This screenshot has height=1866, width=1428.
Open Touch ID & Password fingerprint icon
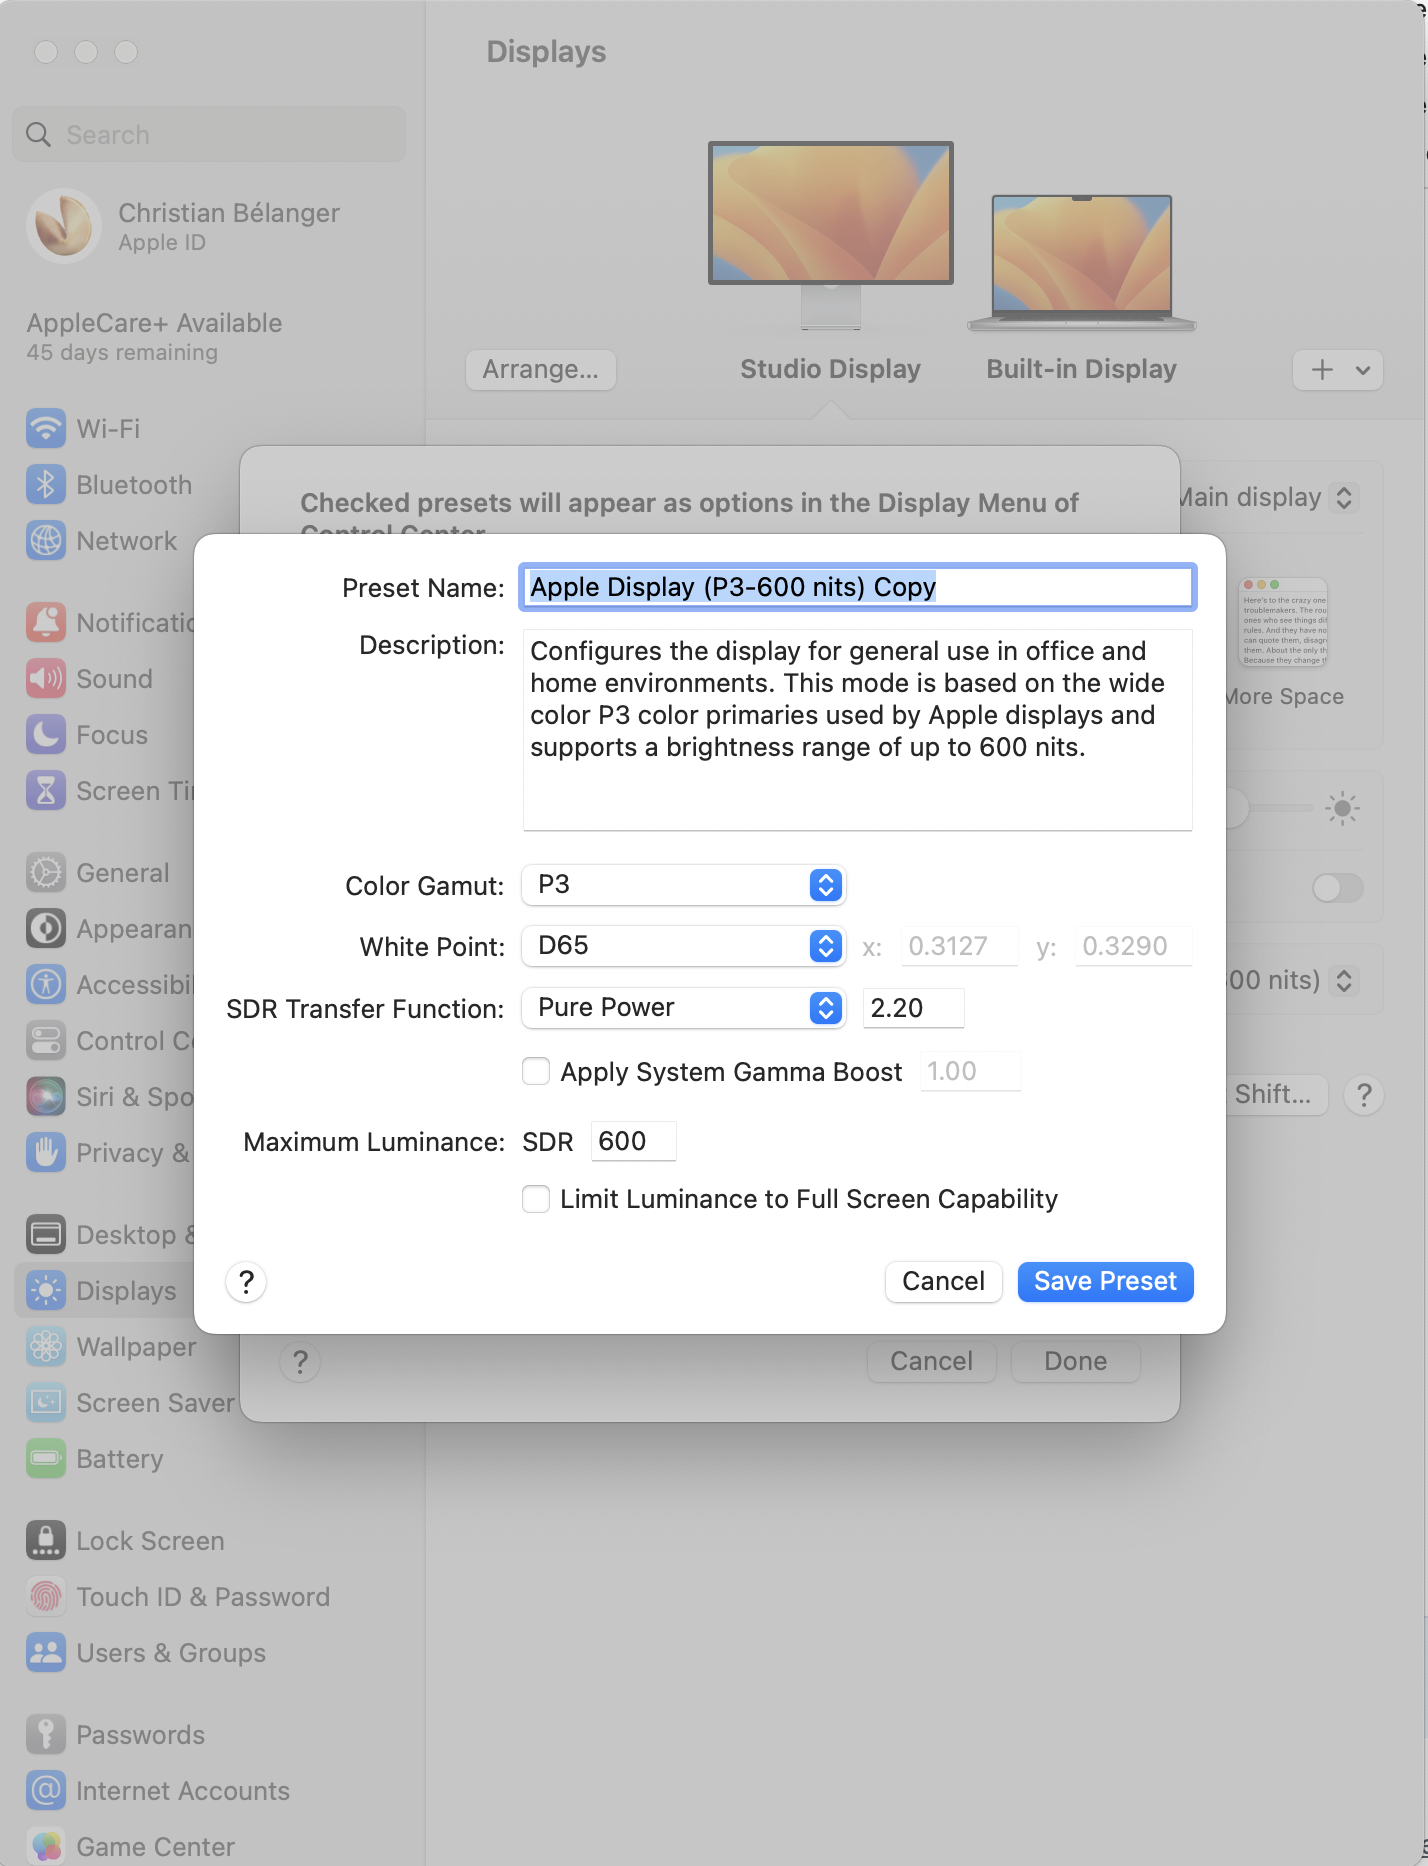(46, 1597)
